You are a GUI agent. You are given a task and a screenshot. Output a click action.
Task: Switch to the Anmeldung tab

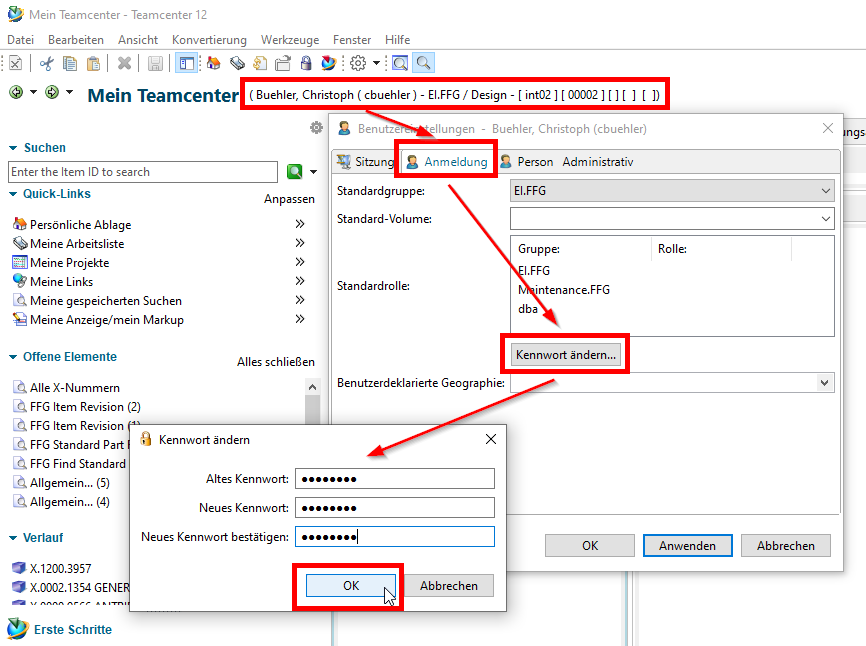click(x=447, y=161)
